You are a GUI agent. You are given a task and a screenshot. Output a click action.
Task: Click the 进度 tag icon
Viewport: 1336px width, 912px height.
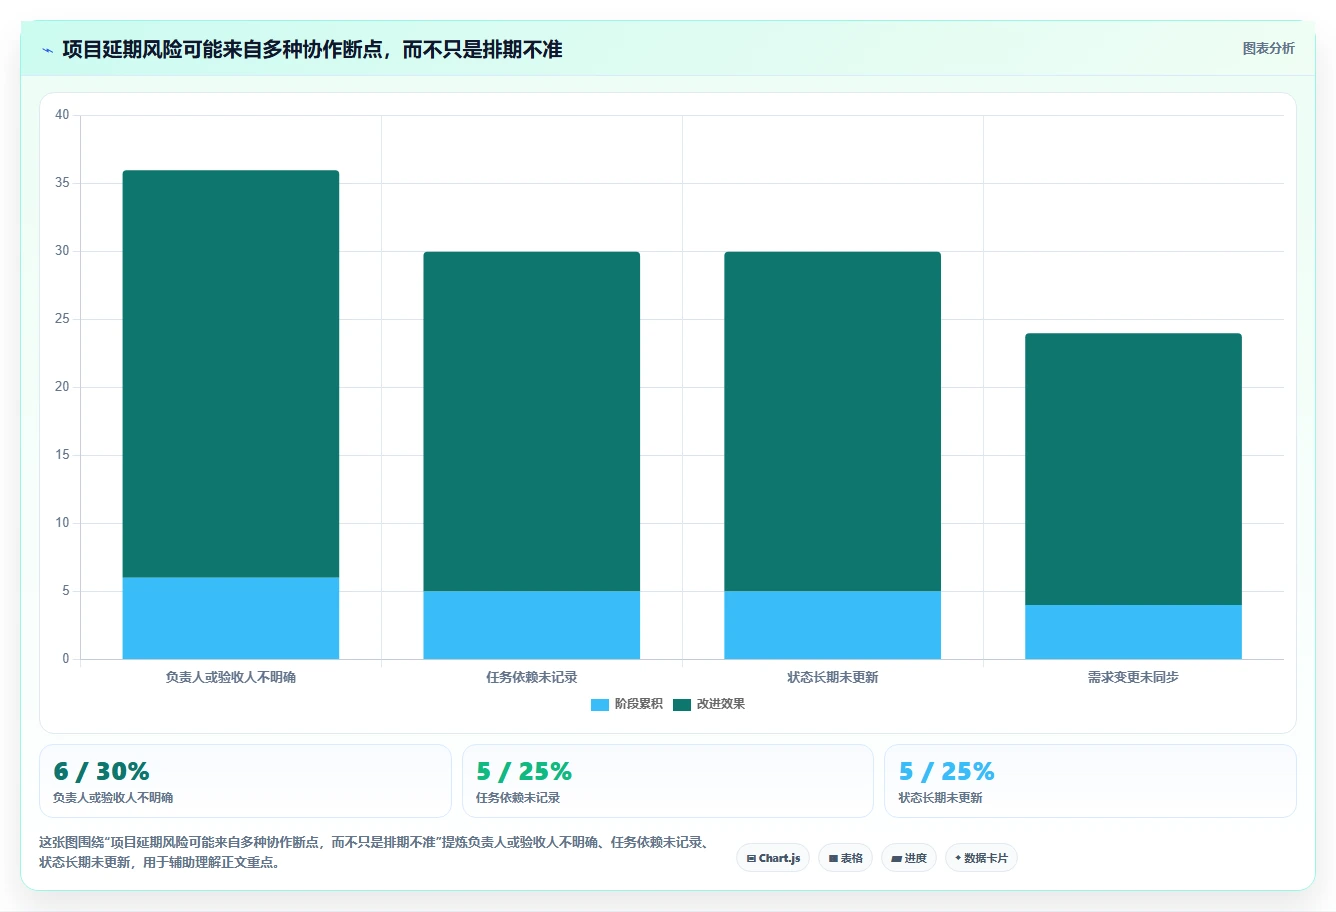(x=897, y=858)
